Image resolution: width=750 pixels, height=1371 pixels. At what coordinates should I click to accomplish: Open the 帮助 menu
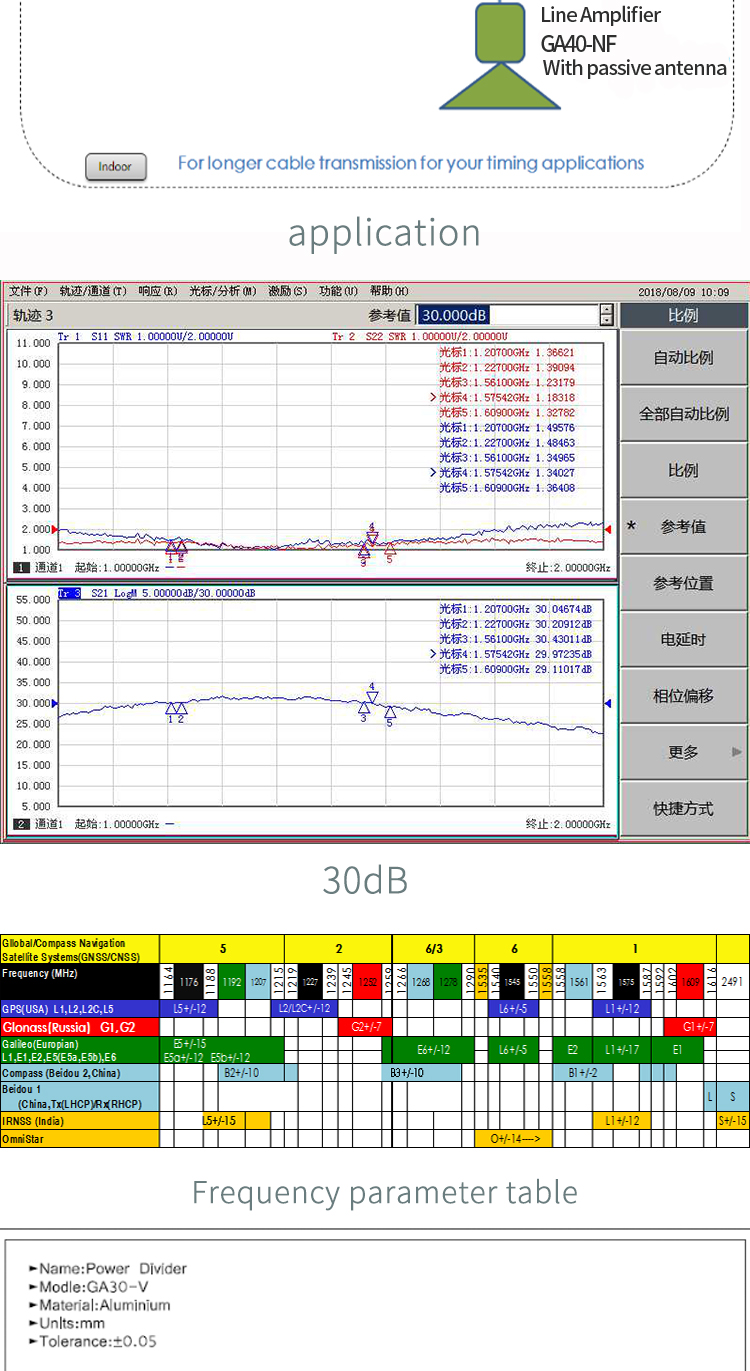pyautogui.click(x=383, y=291)
